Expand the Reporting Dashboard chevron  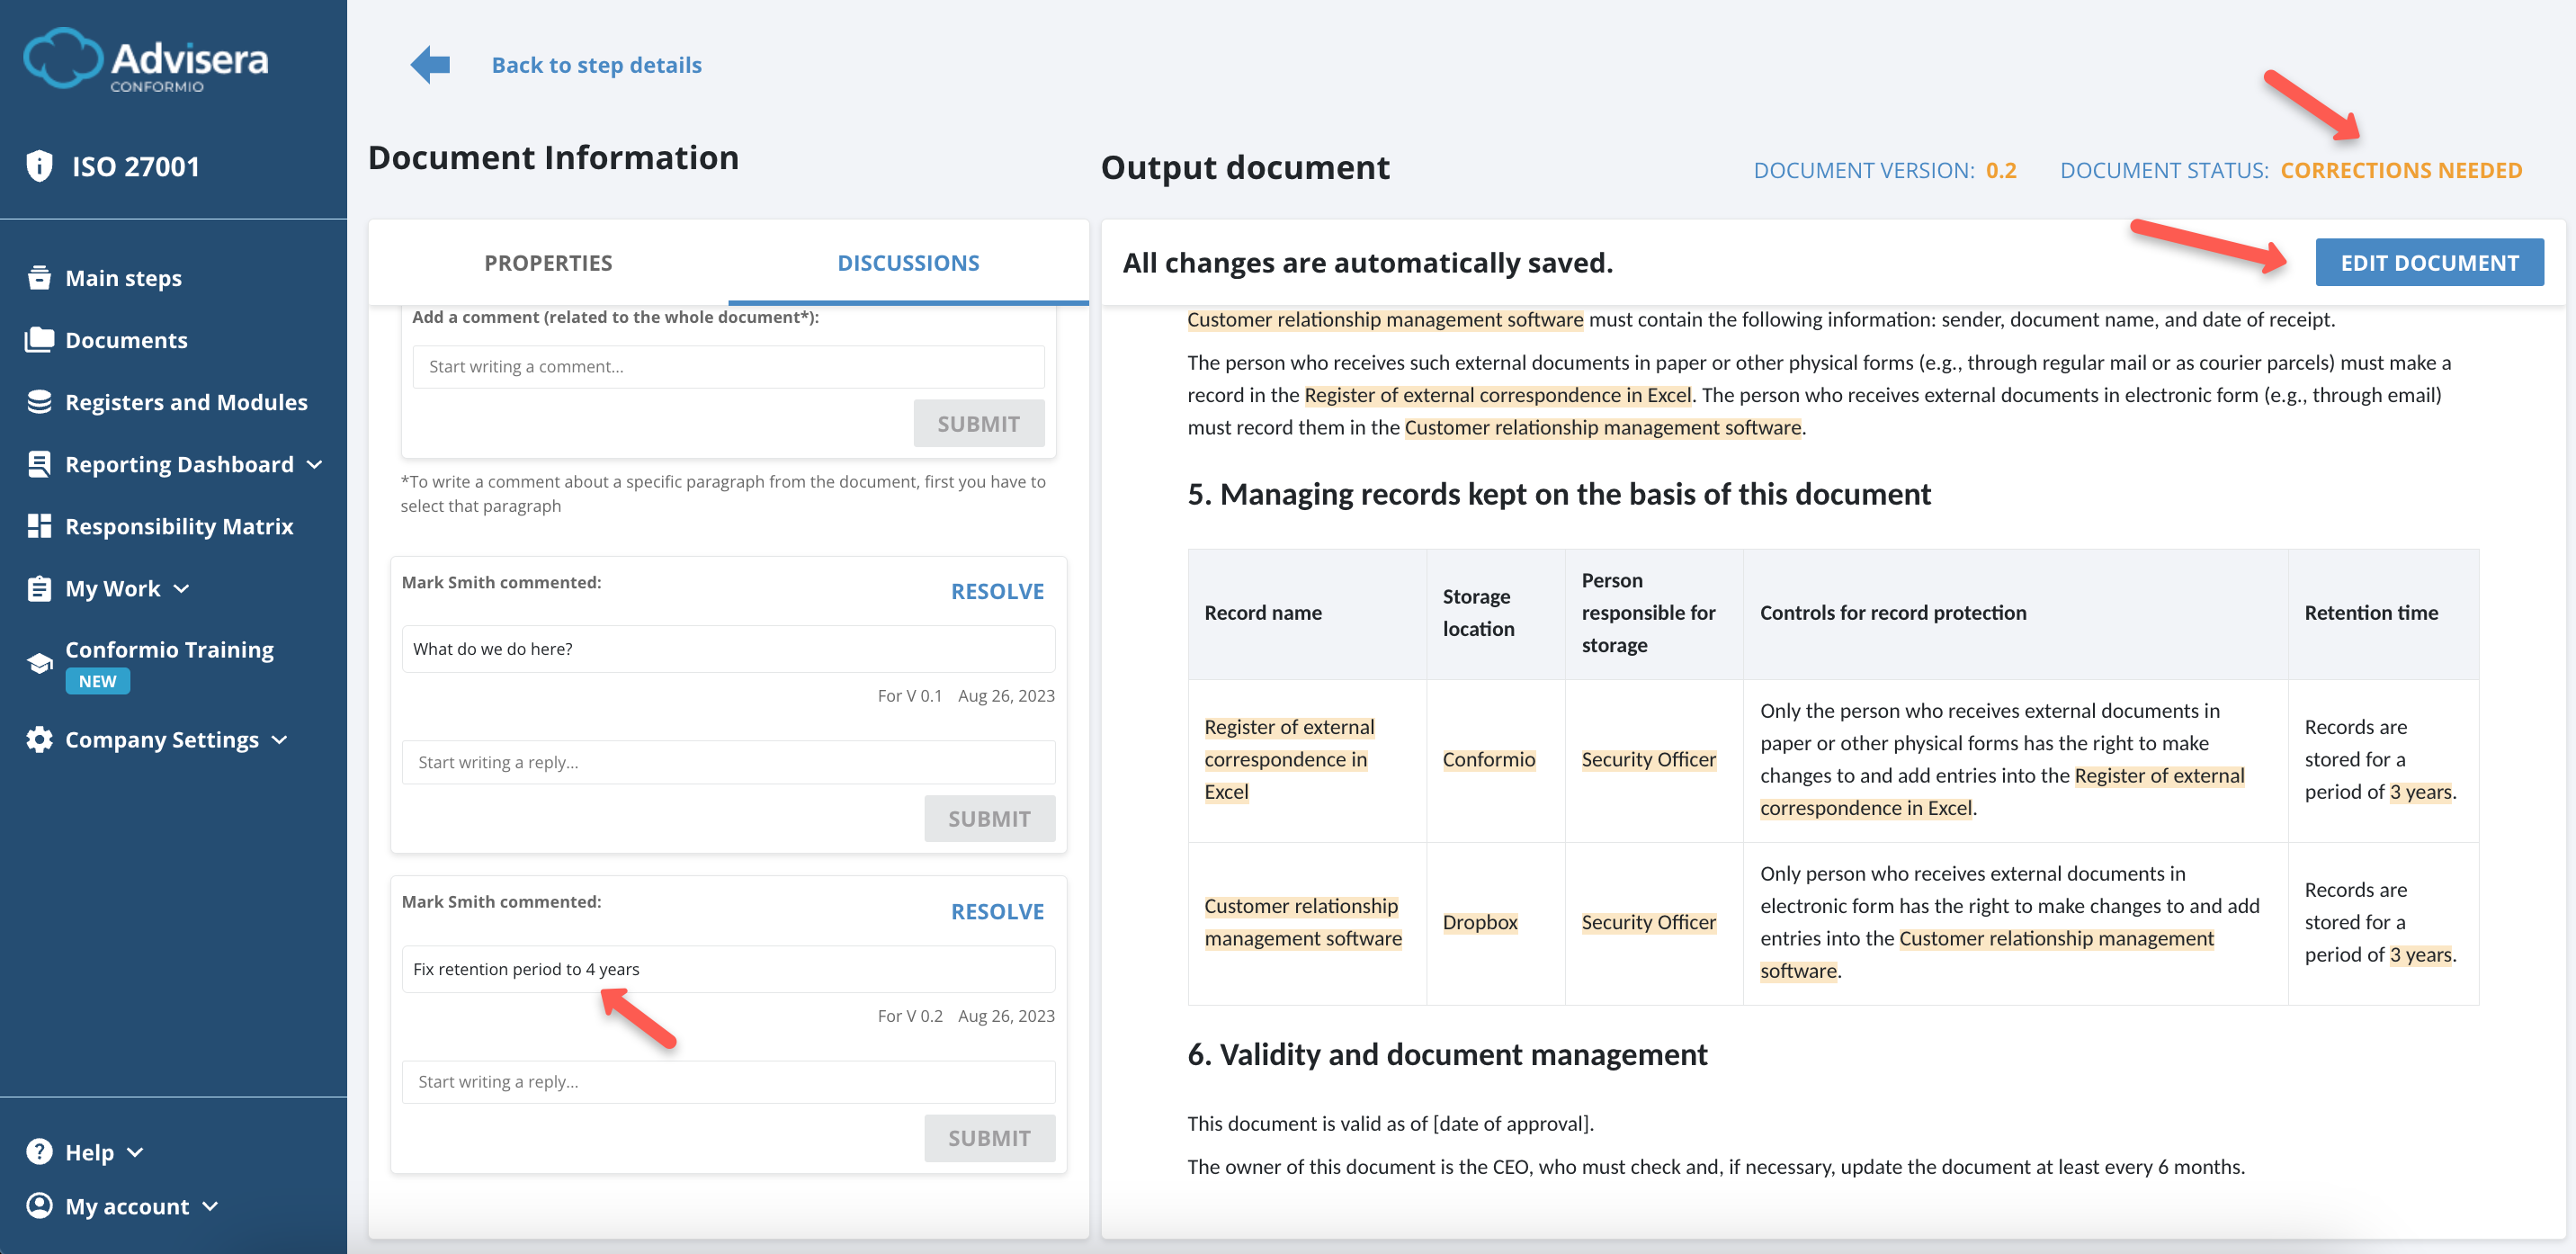316,464
